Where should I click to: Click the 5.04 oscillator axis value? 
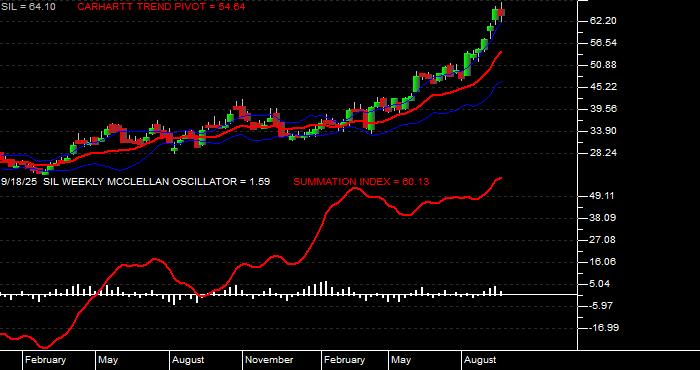click(600, 283)
